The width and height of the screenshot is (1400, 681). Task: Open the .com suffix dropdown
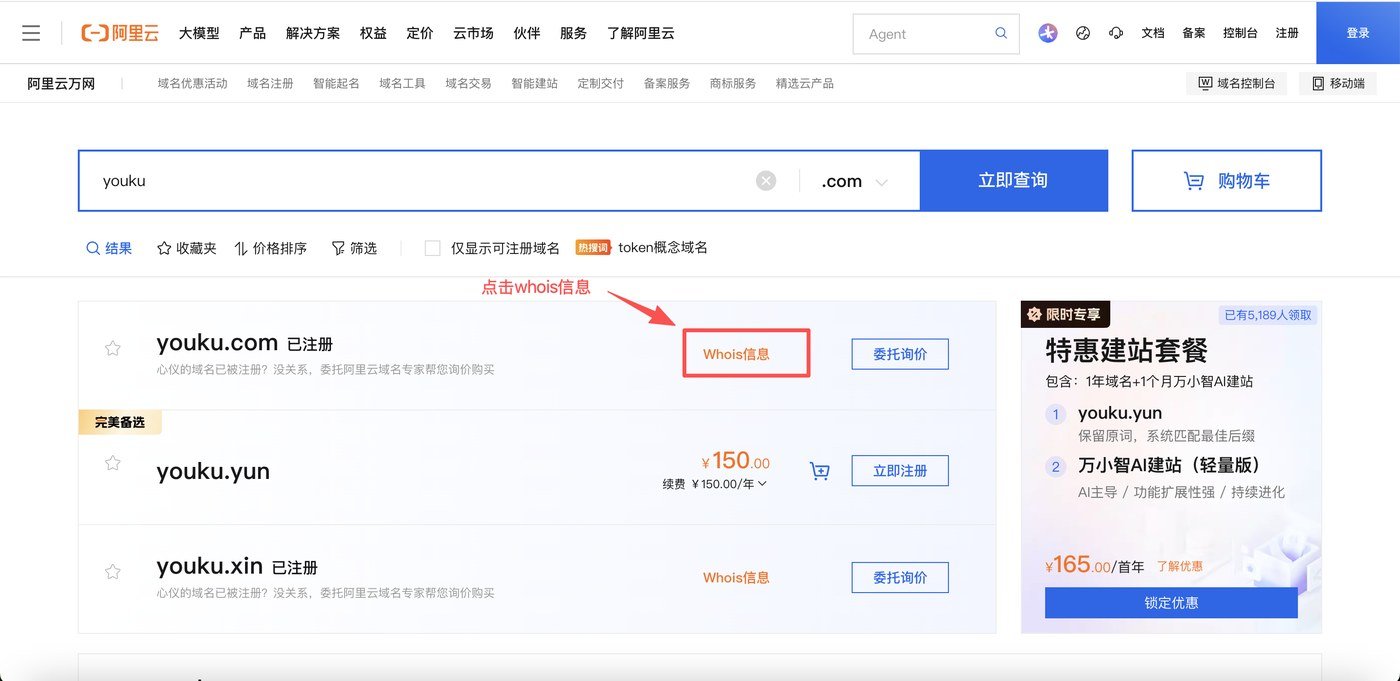[x=855, y=182]
